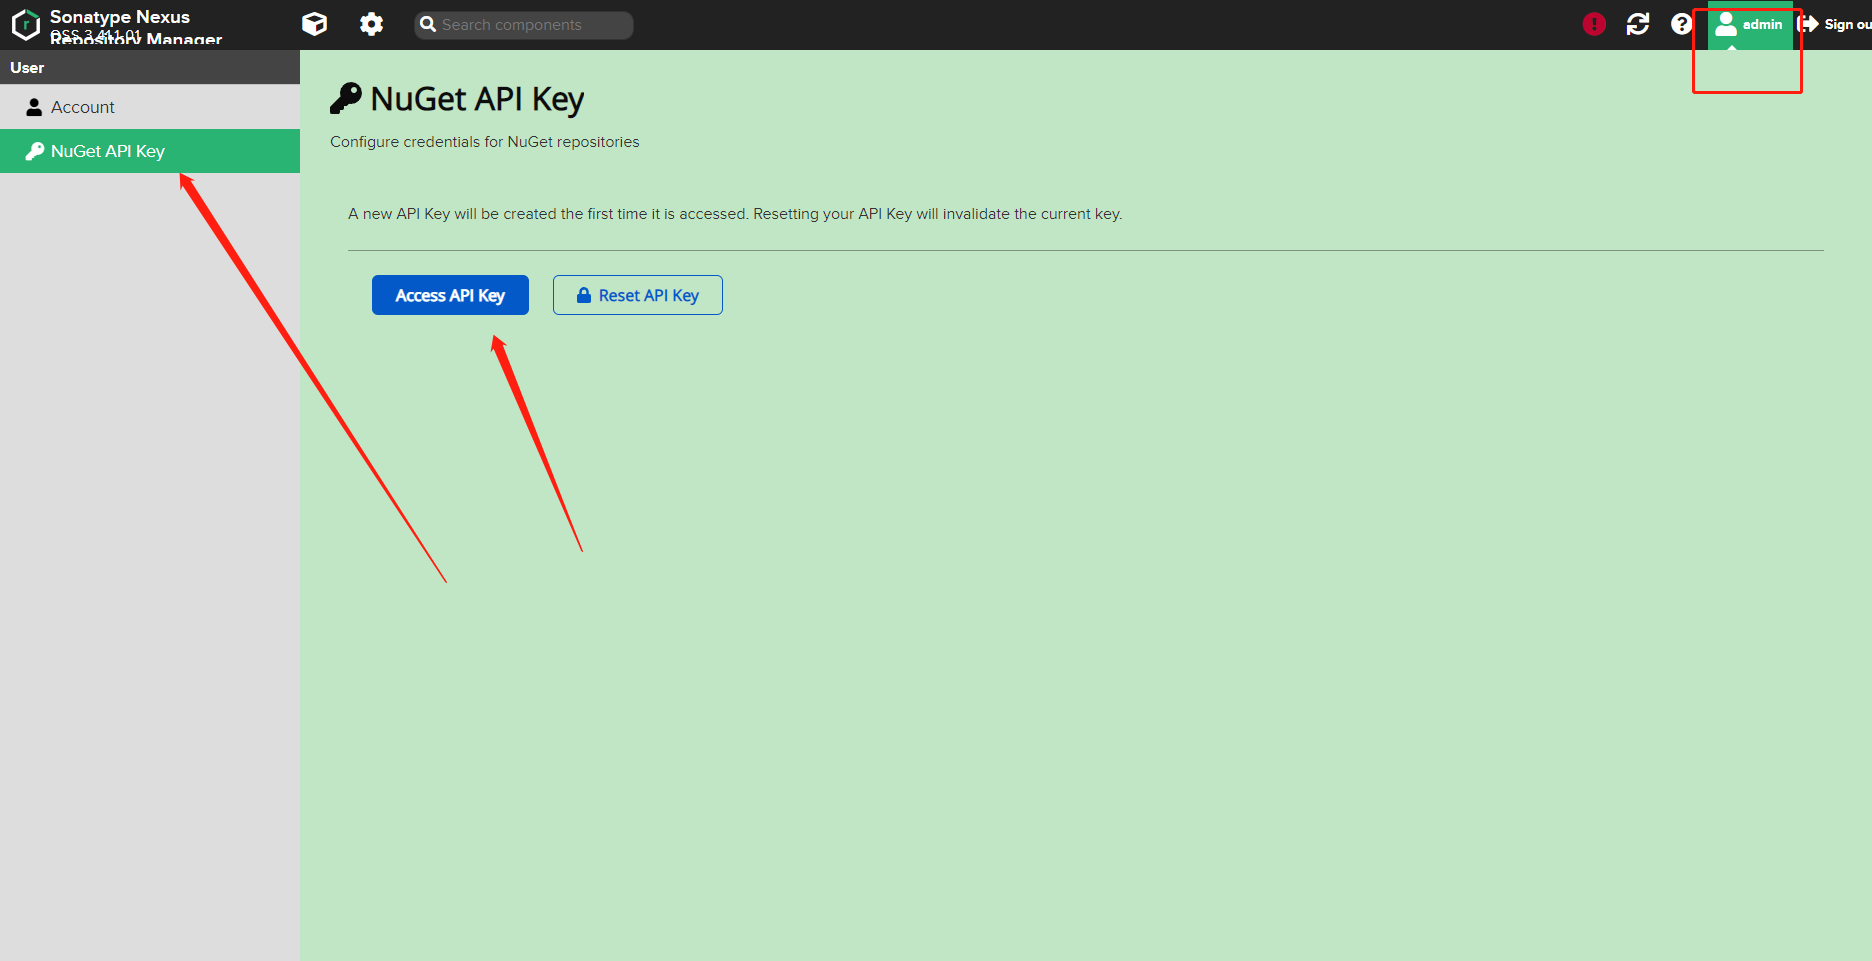Click the Access API Key button
Screen dimensions: 1872x961
point(450,295)
